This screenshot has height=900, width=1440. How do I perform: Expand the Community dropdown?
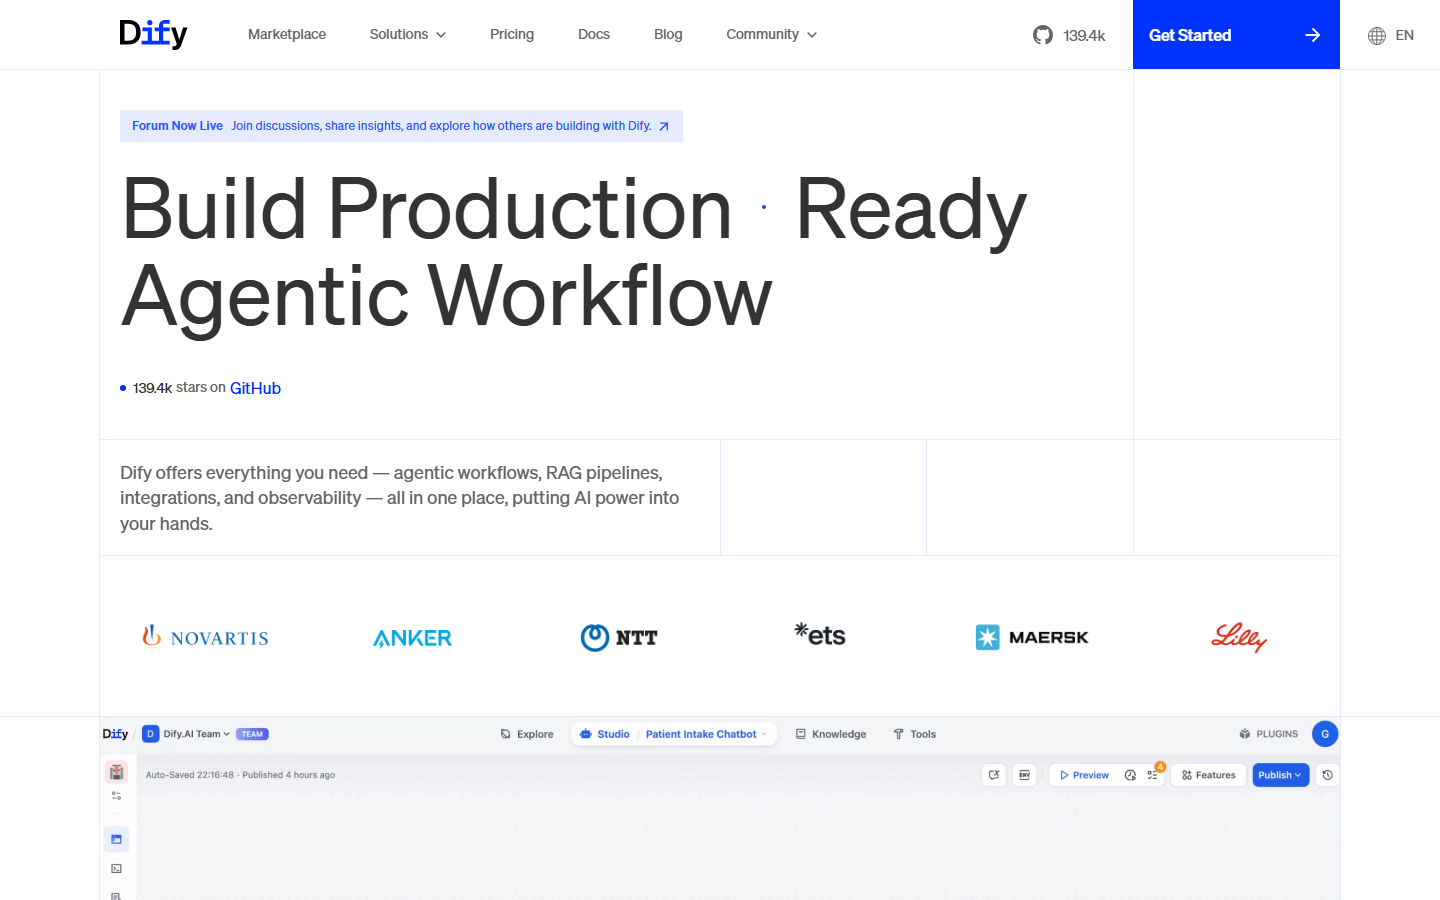click(x=771, y=34)
